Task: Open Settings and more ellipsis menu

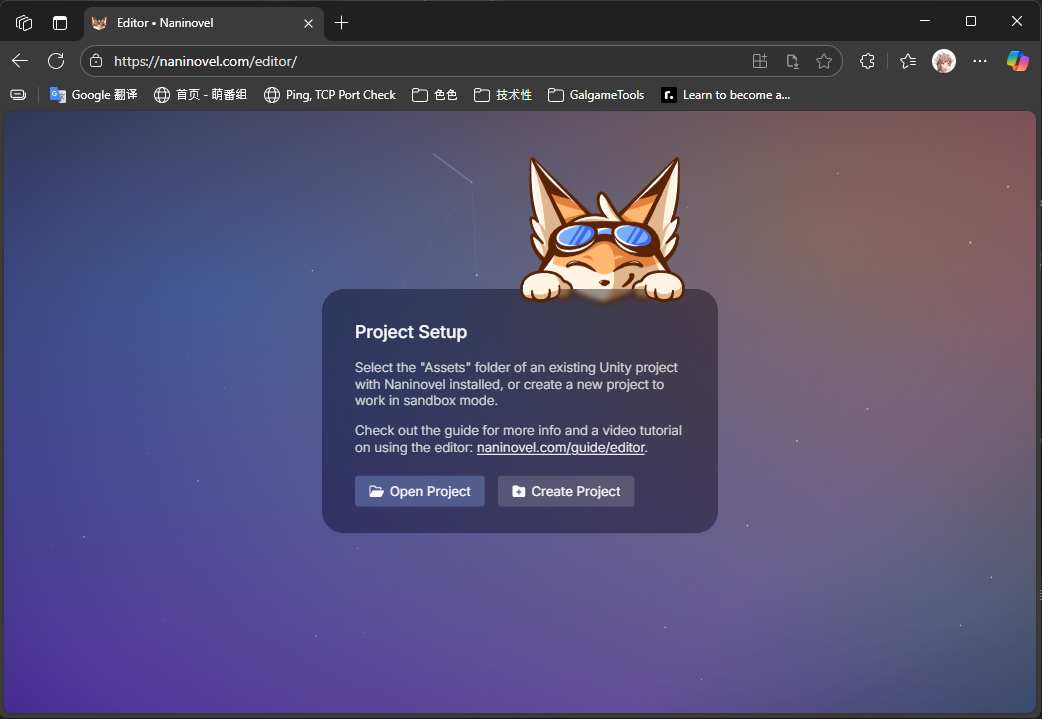Action: 980,61
